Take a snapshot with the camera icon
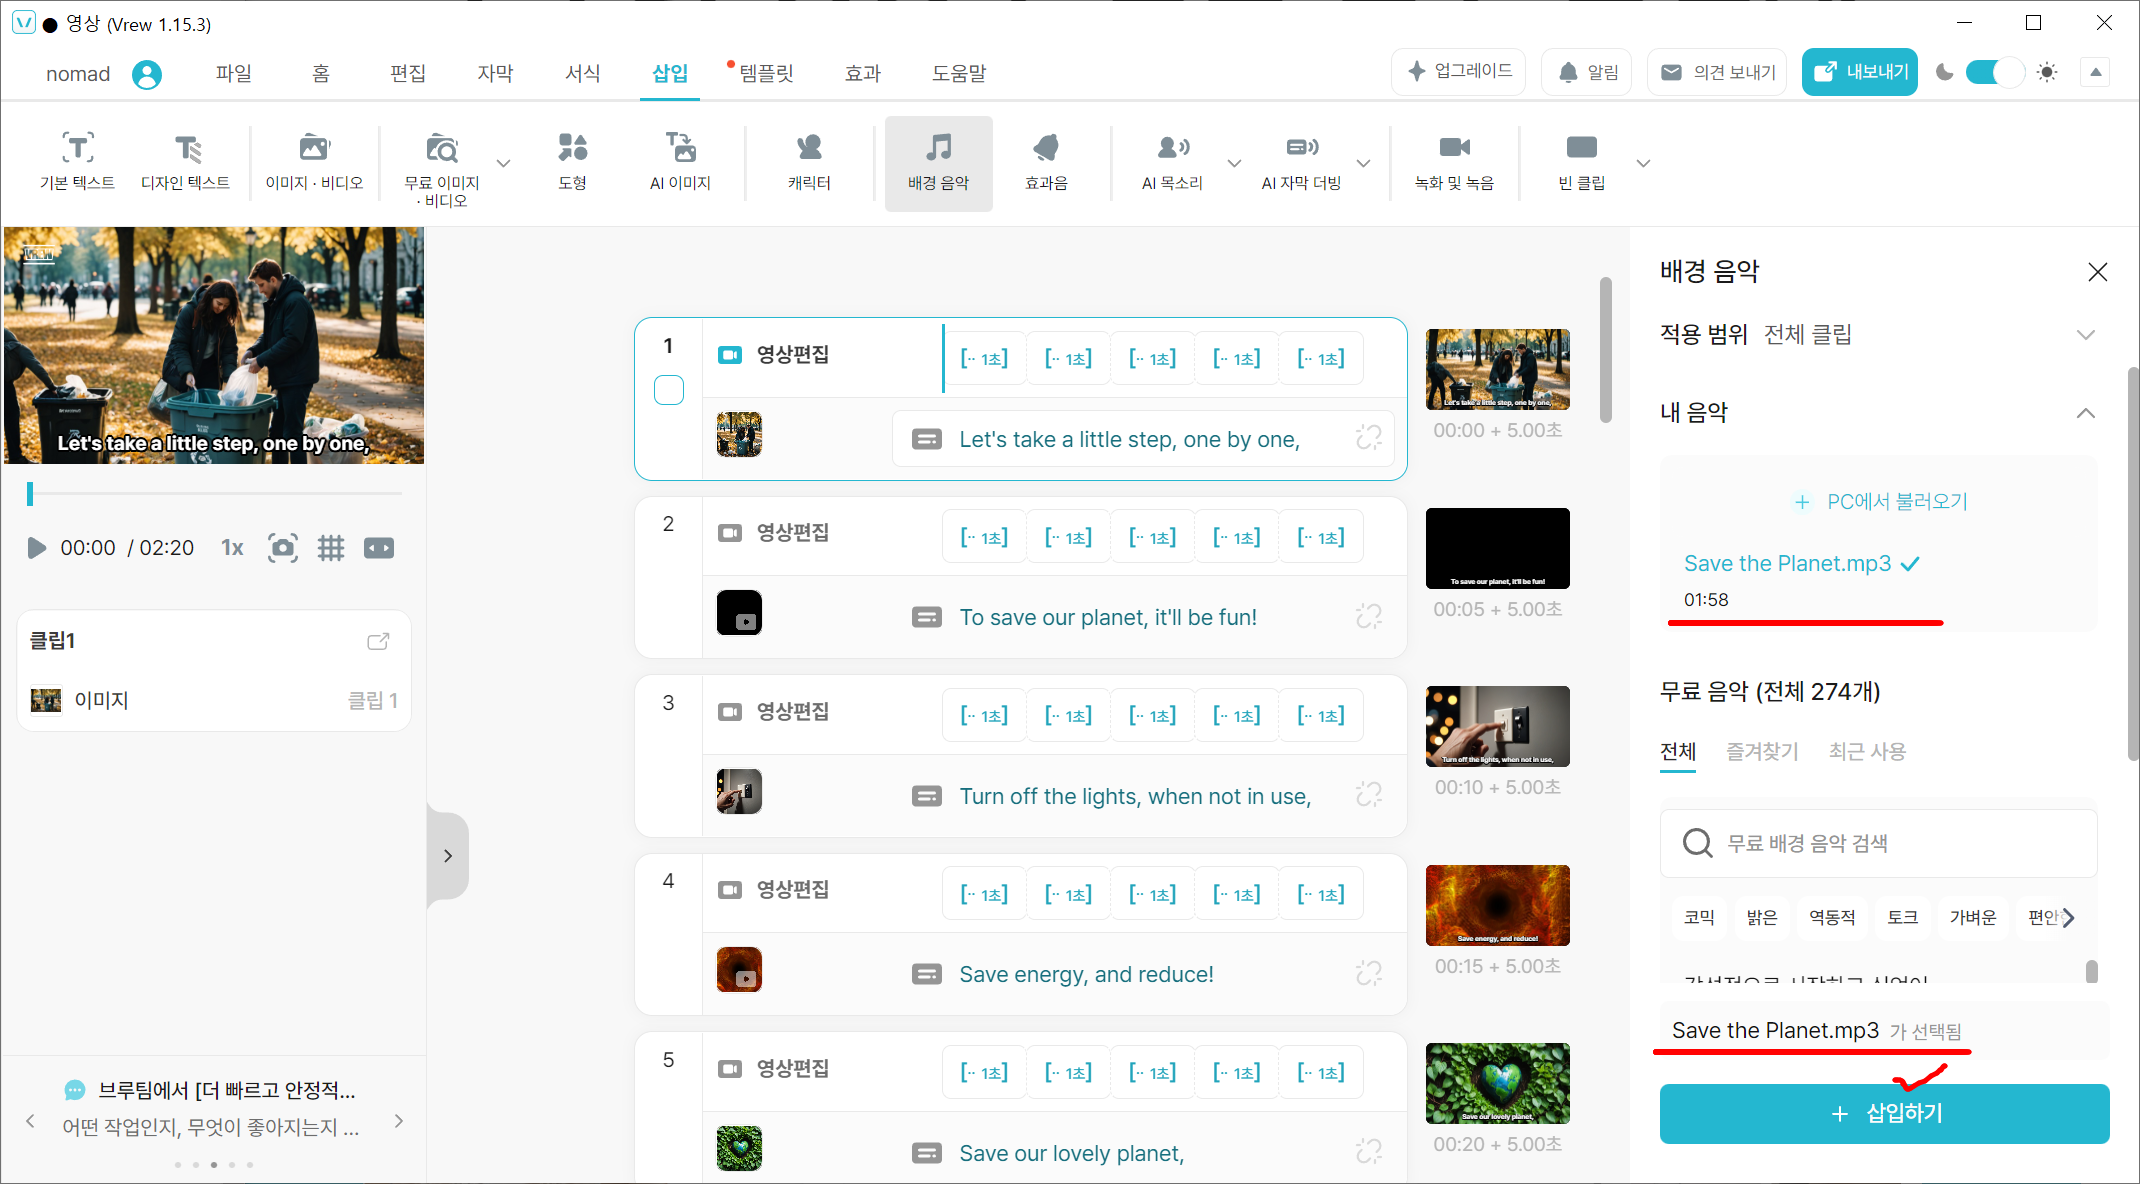 pyautogui.click(x=283, y=548)
